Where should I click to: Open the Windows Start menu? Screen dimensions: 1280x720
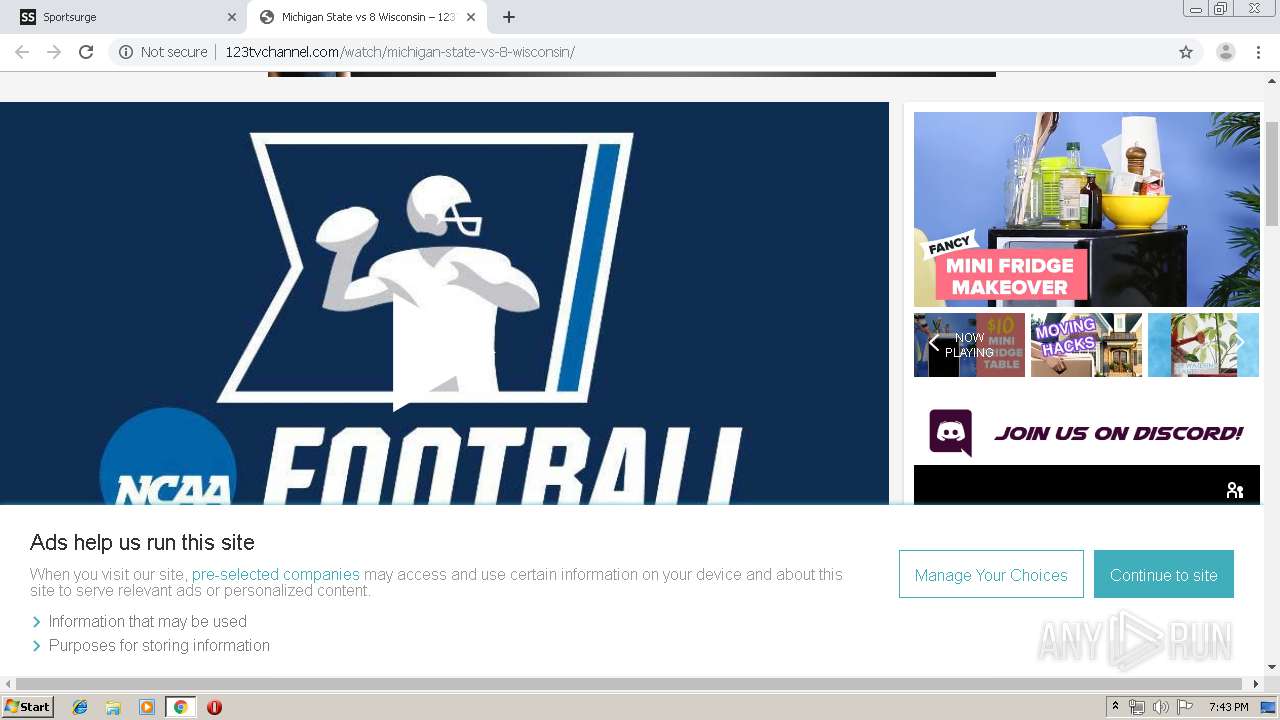pyautogui.click(x=28, y=706)
